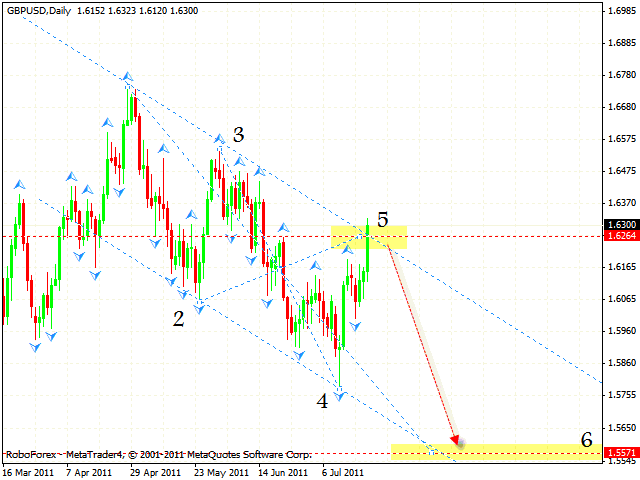The width and height of the screenshot is (640, 480).
Task: Click the 1.6370 price axis value
Action: (622, 203)
